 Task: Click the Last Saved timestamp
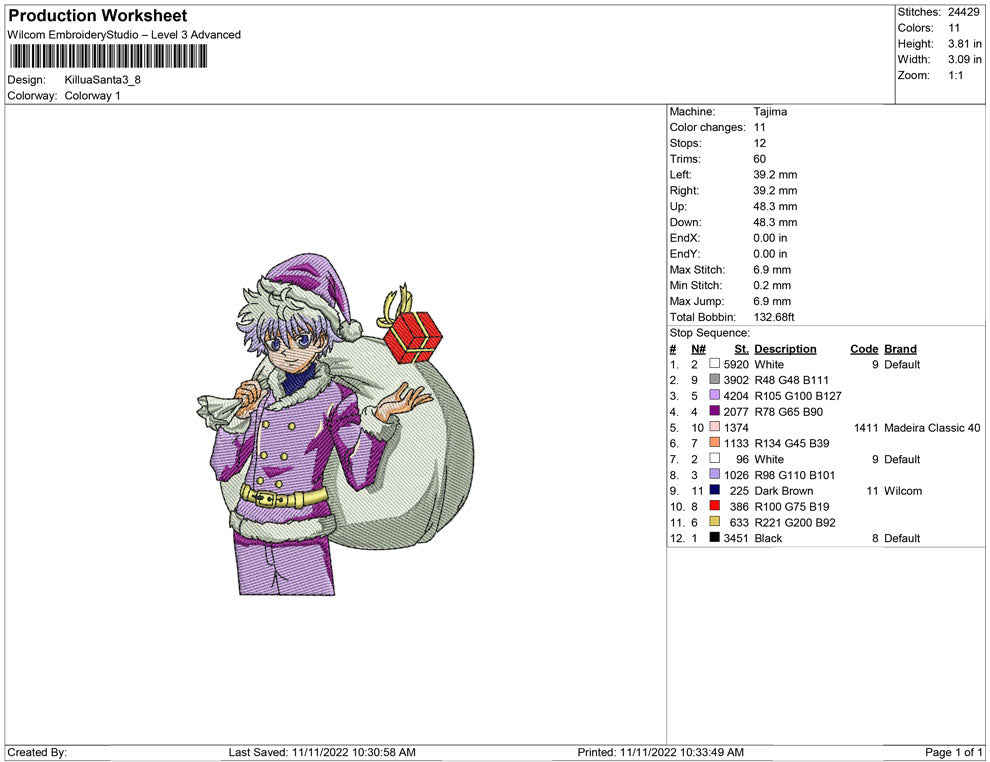point(322,752)
